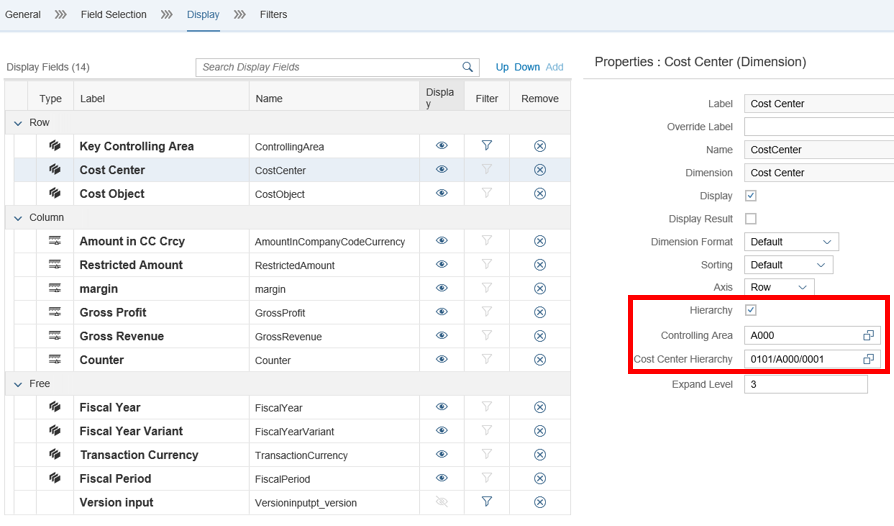Toggle visibility of margin field
This screenshot has width=894, height=526.
coord(442,288)
